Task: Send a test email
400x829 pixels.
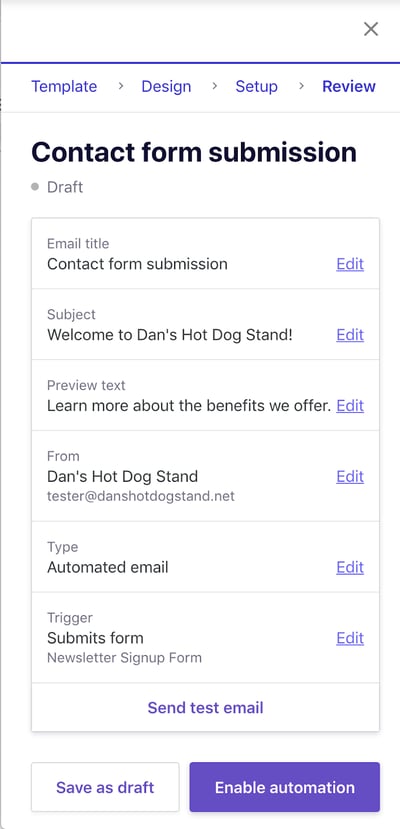Action: click(x=206, y=707)
